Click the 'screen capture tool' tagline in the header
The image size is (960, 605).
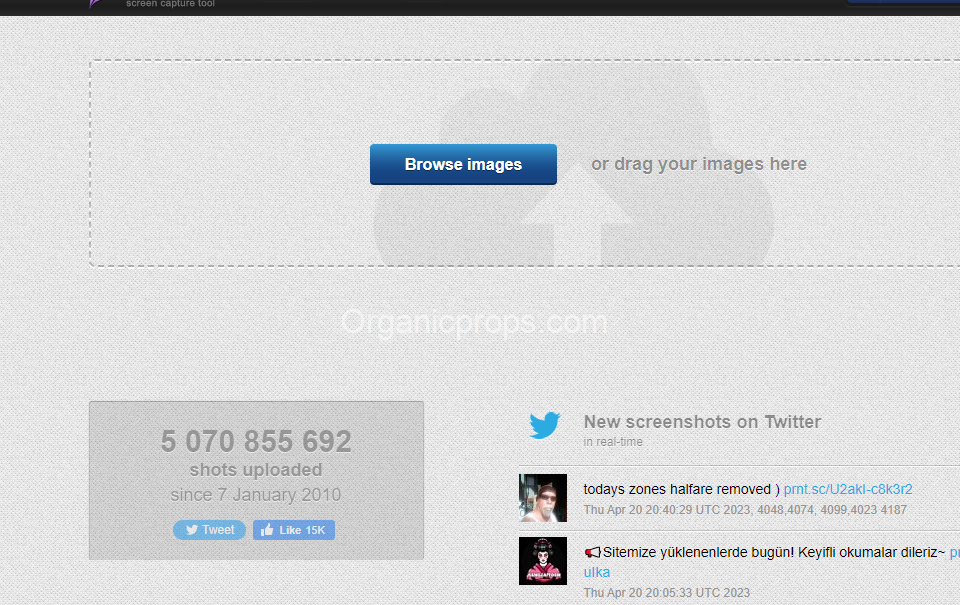[170, 4]
